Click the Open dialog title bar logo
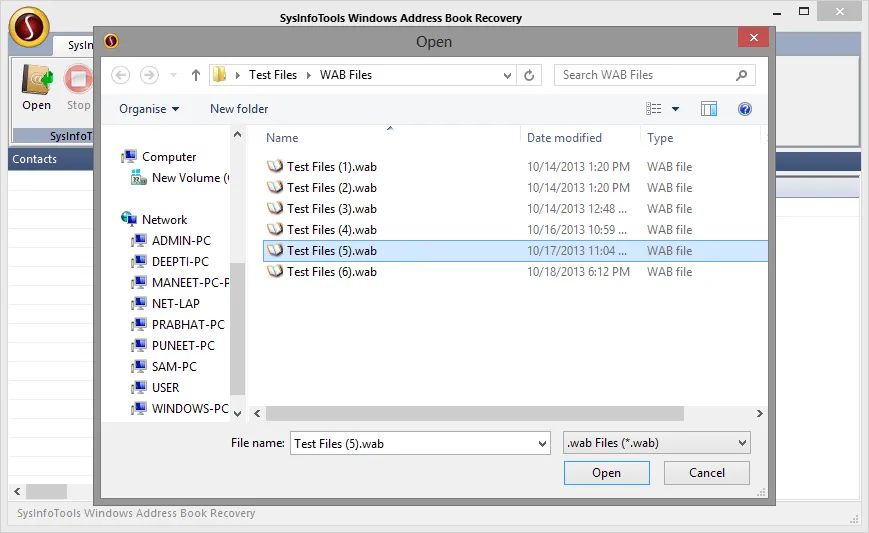The height and width of the screenshot is (533, 869). pyautogui.click(x=111, y=41)
